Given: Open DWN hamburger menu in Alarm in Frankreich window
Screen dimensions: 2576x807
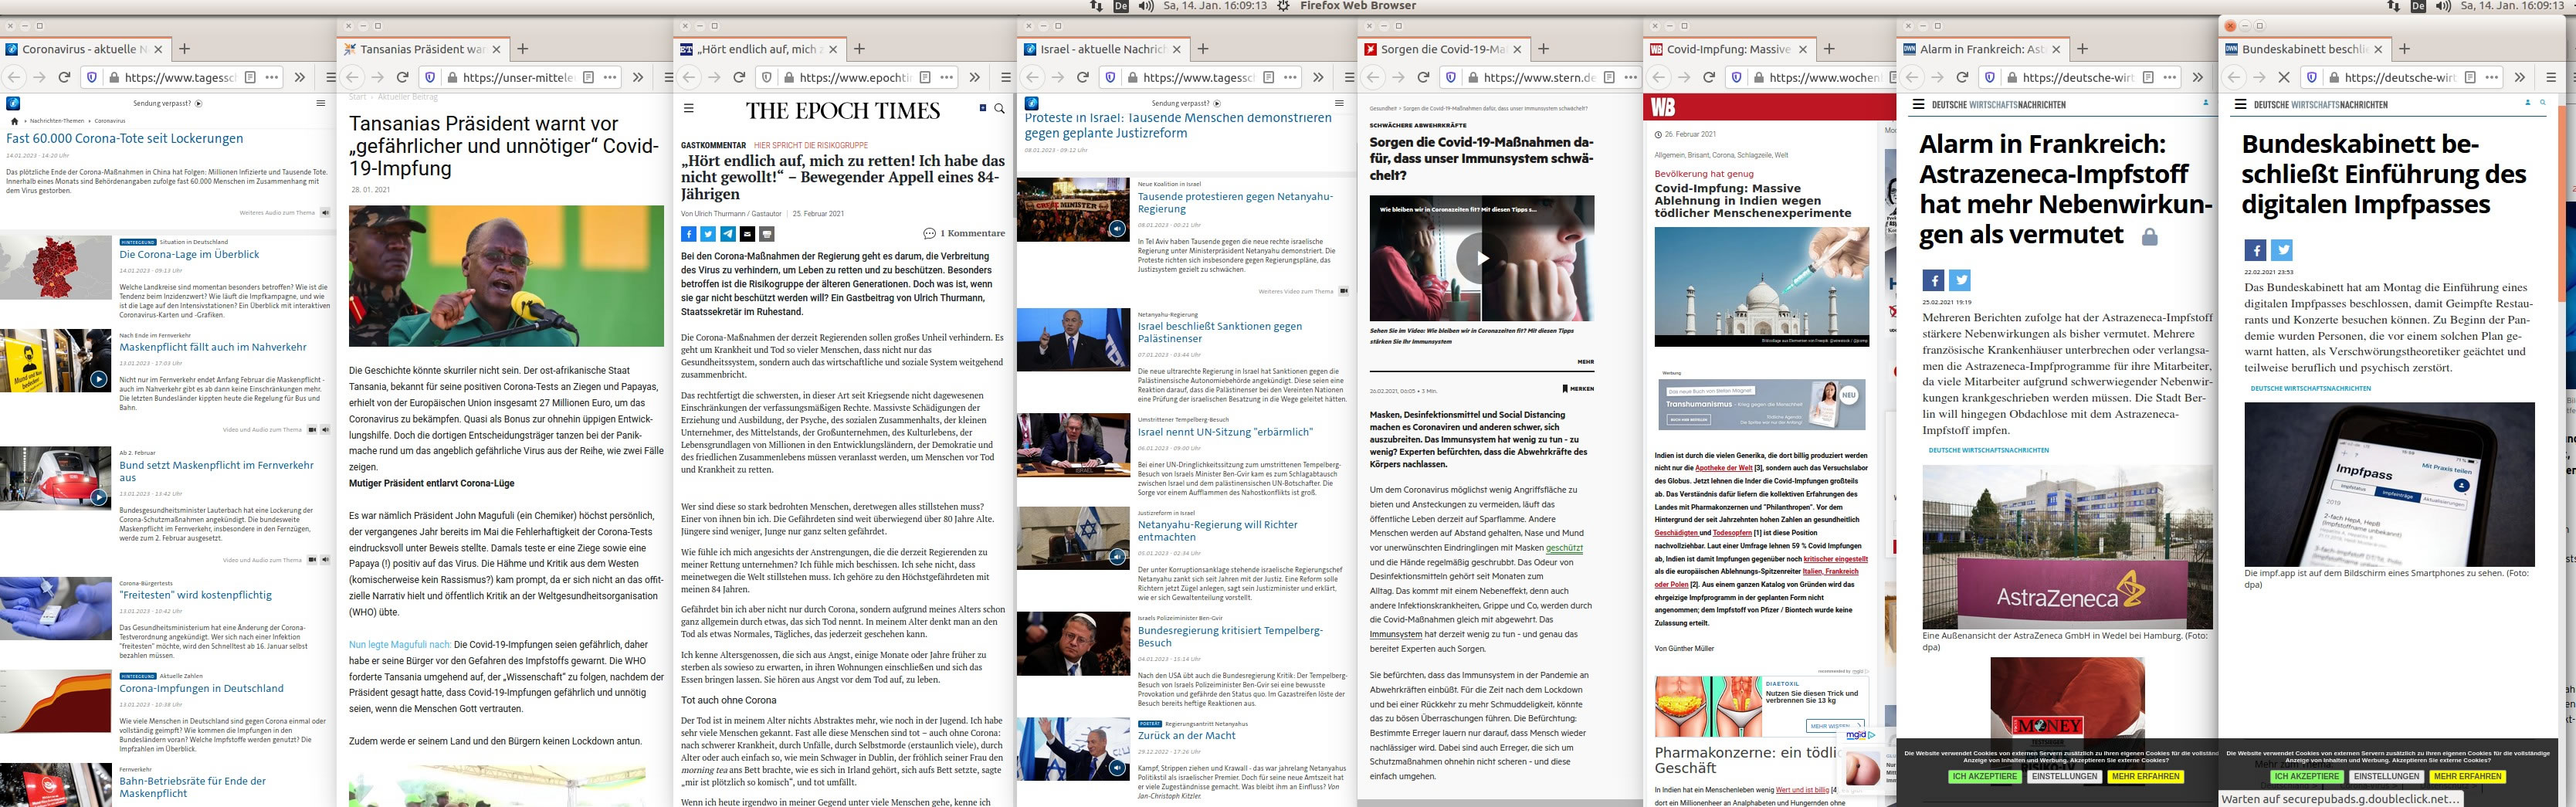Looking at the screenshot, I should point(1918,104).
